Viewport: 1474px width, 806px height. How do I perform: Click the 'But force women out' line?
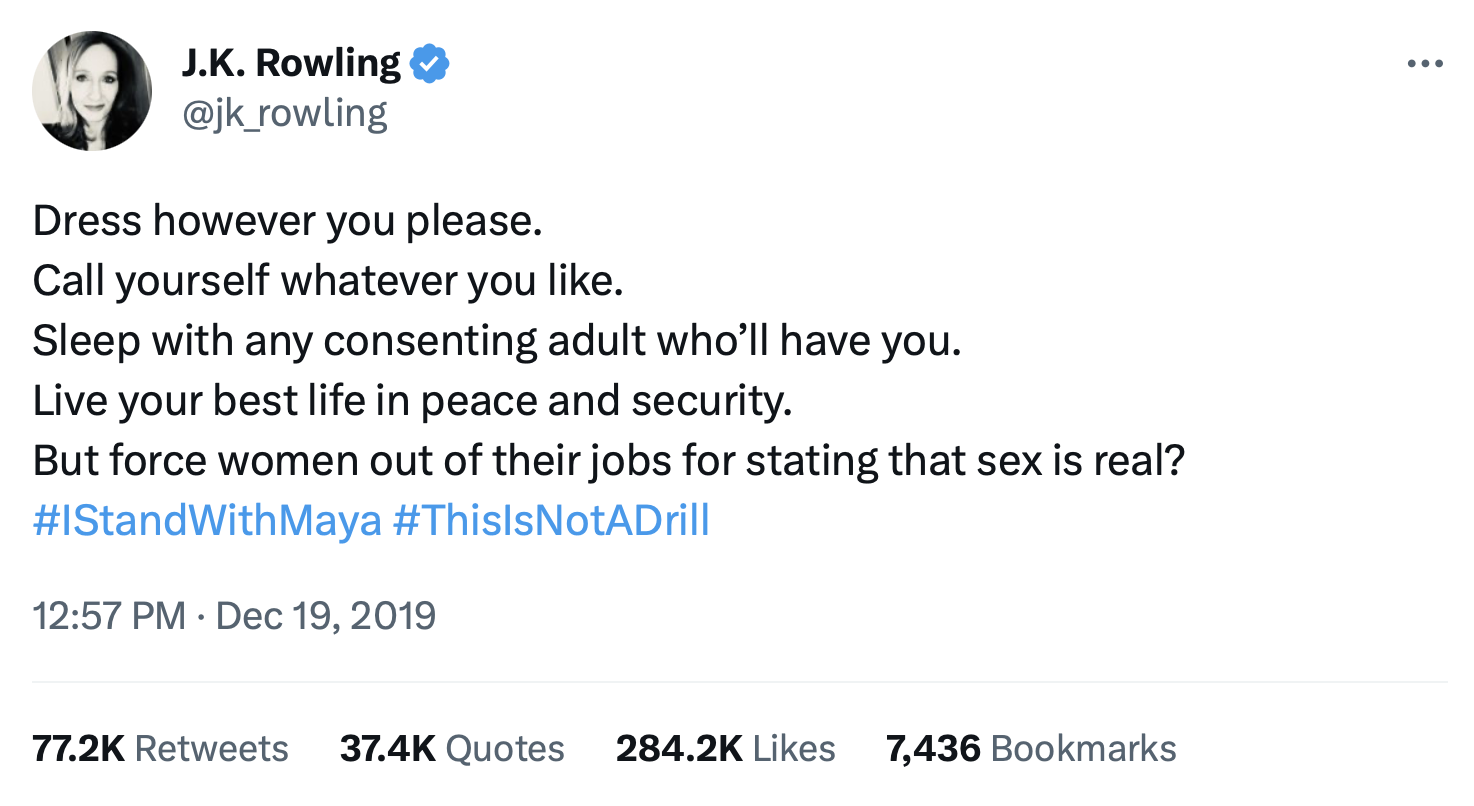tap(609, 461)
